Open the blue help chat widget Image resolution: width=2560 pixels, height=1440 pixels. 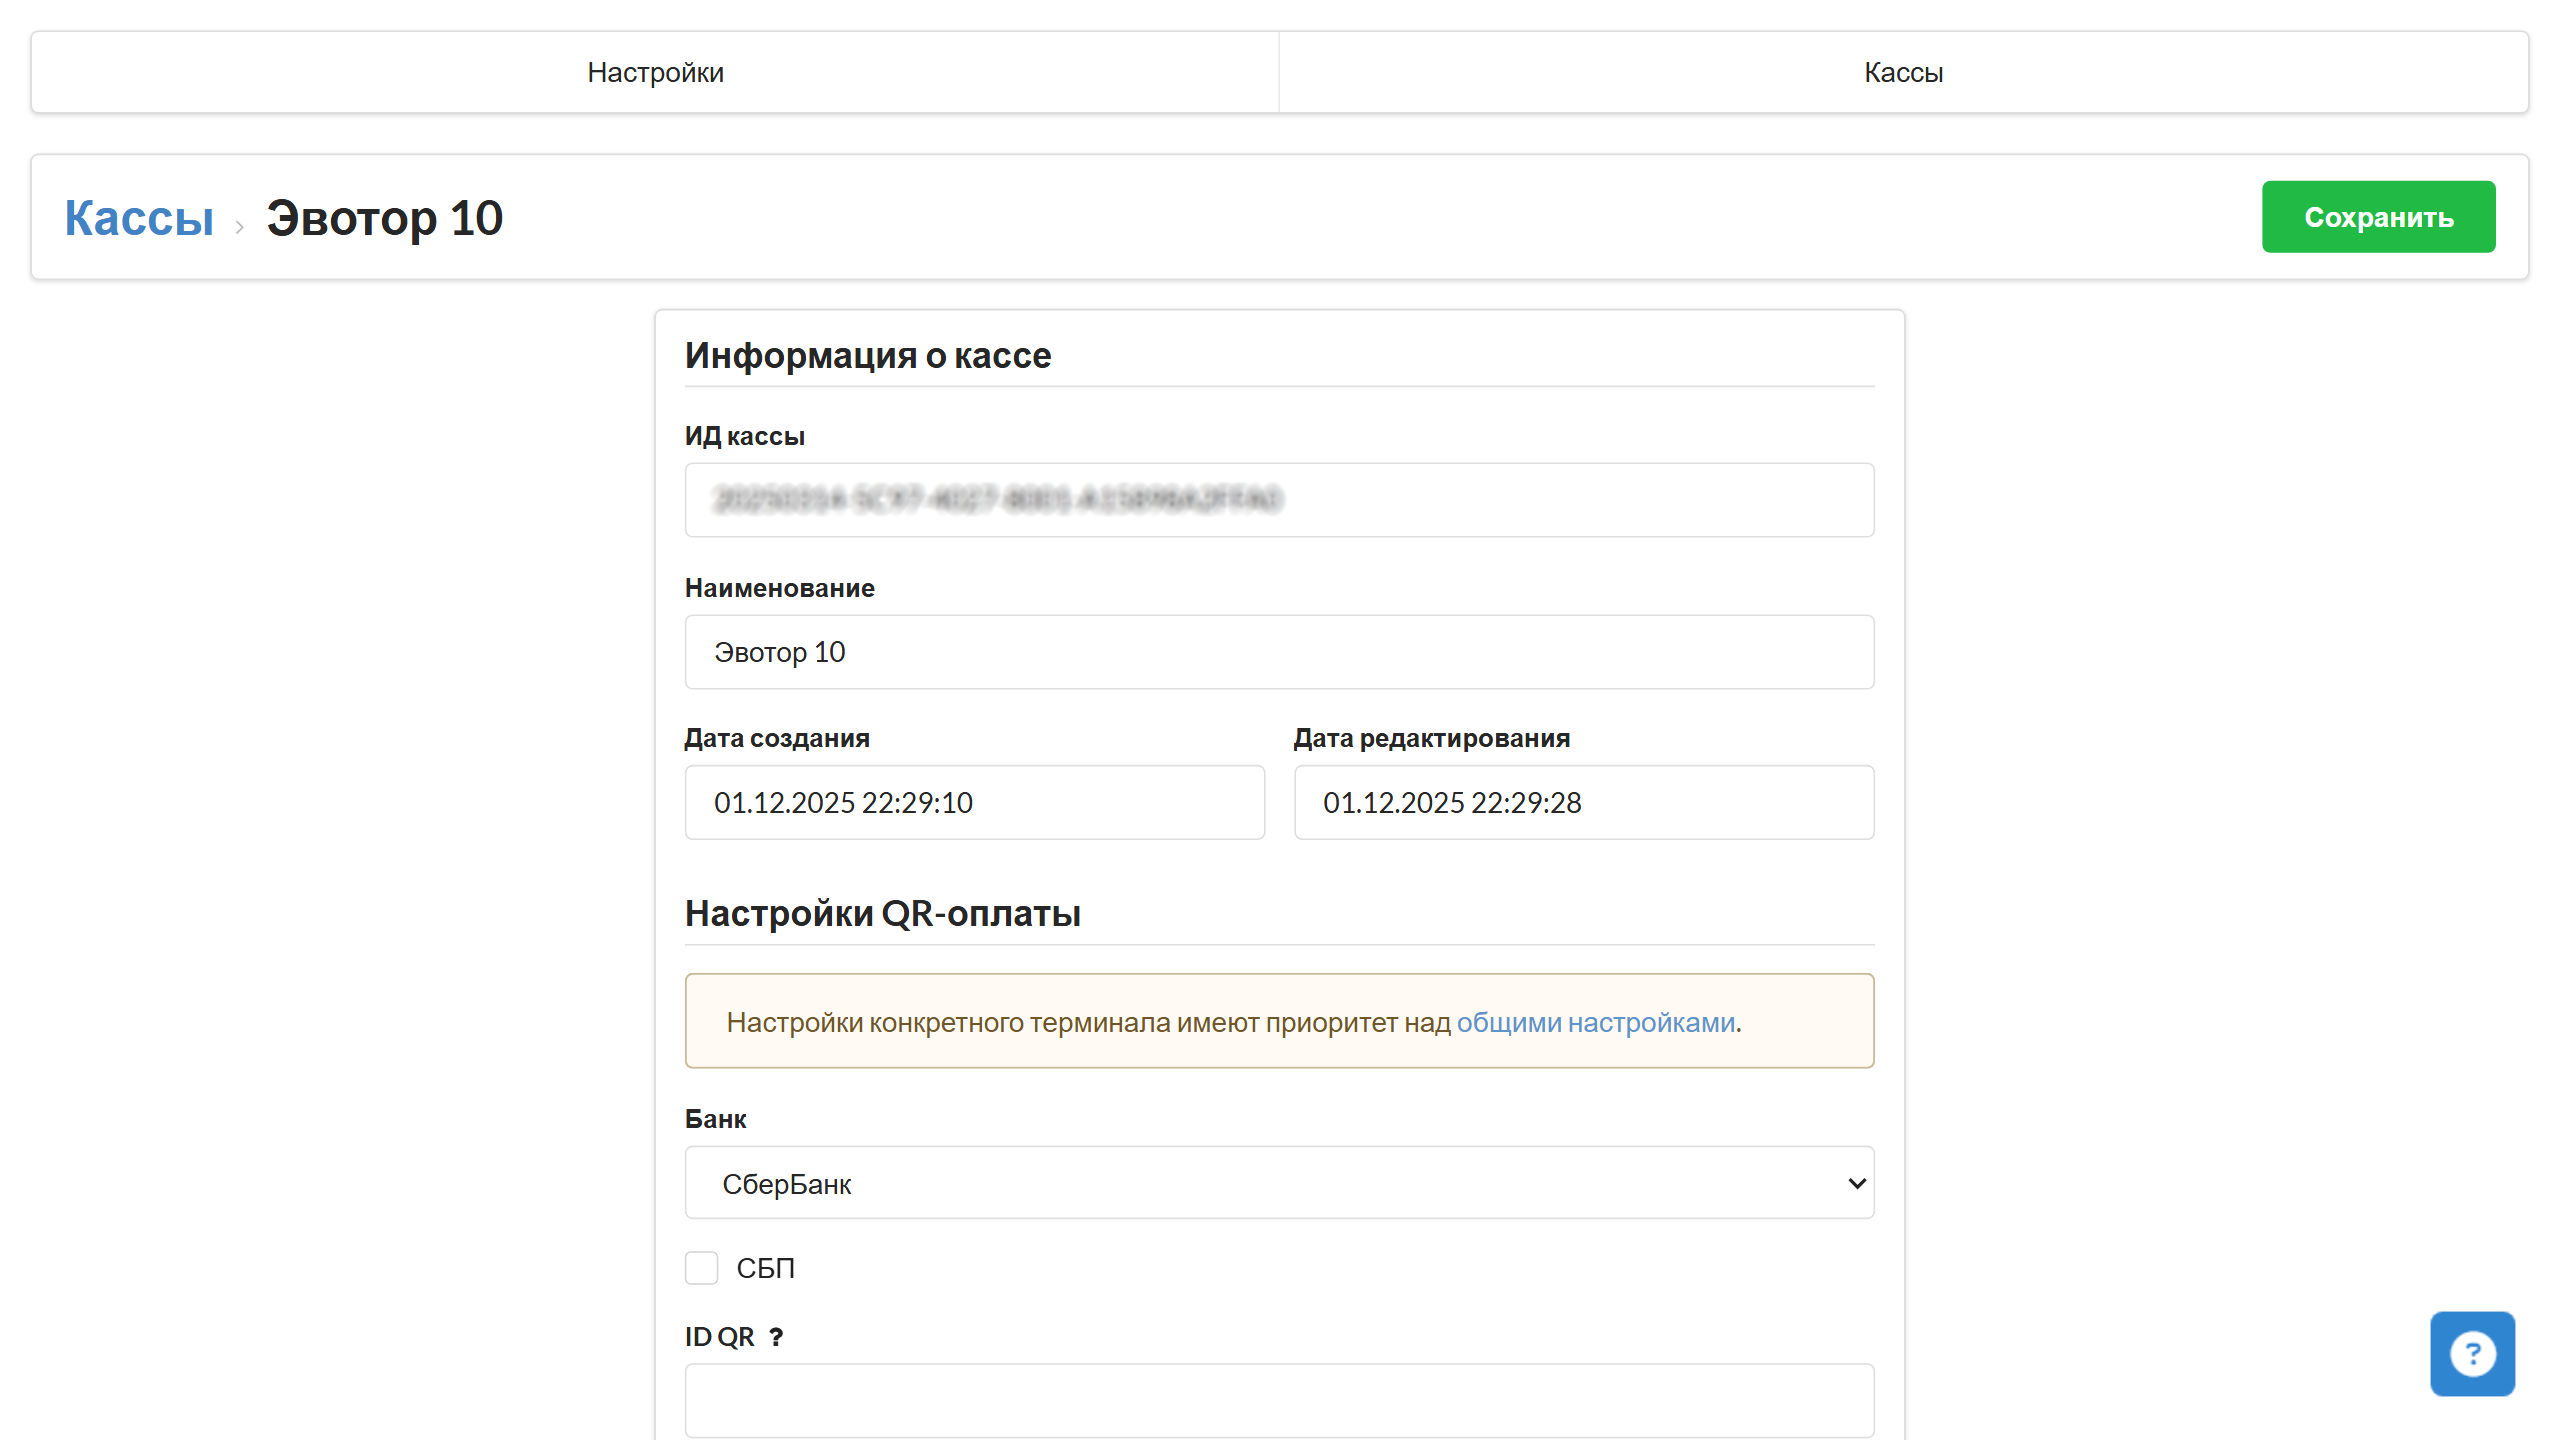[2472, 1353]
